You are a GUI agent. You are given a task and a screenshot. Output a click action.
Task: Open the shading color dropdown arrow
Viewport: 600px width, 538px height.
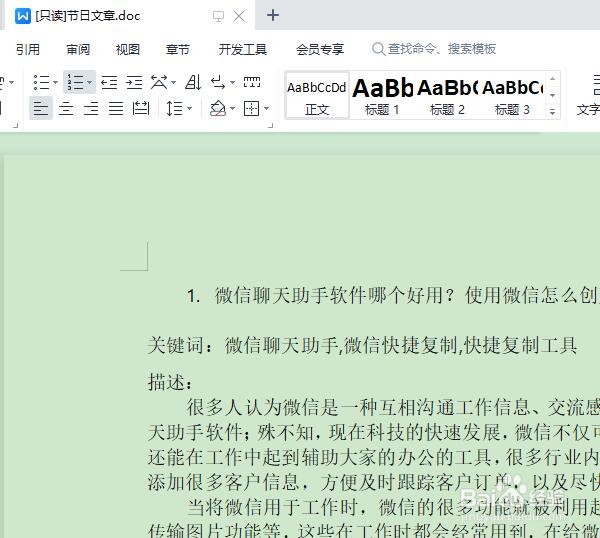click(232, 109)
